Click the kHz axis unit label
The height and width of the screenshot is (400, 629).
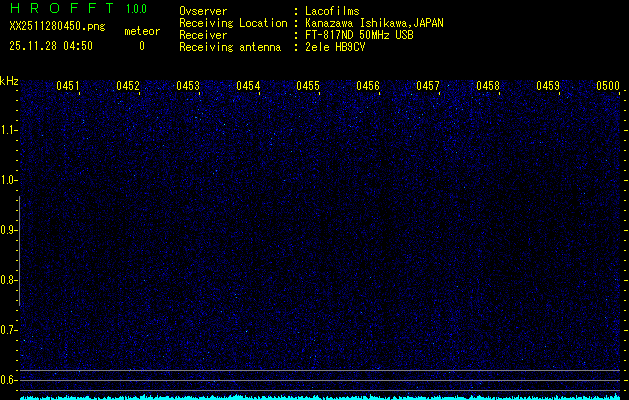pos(9,81)
